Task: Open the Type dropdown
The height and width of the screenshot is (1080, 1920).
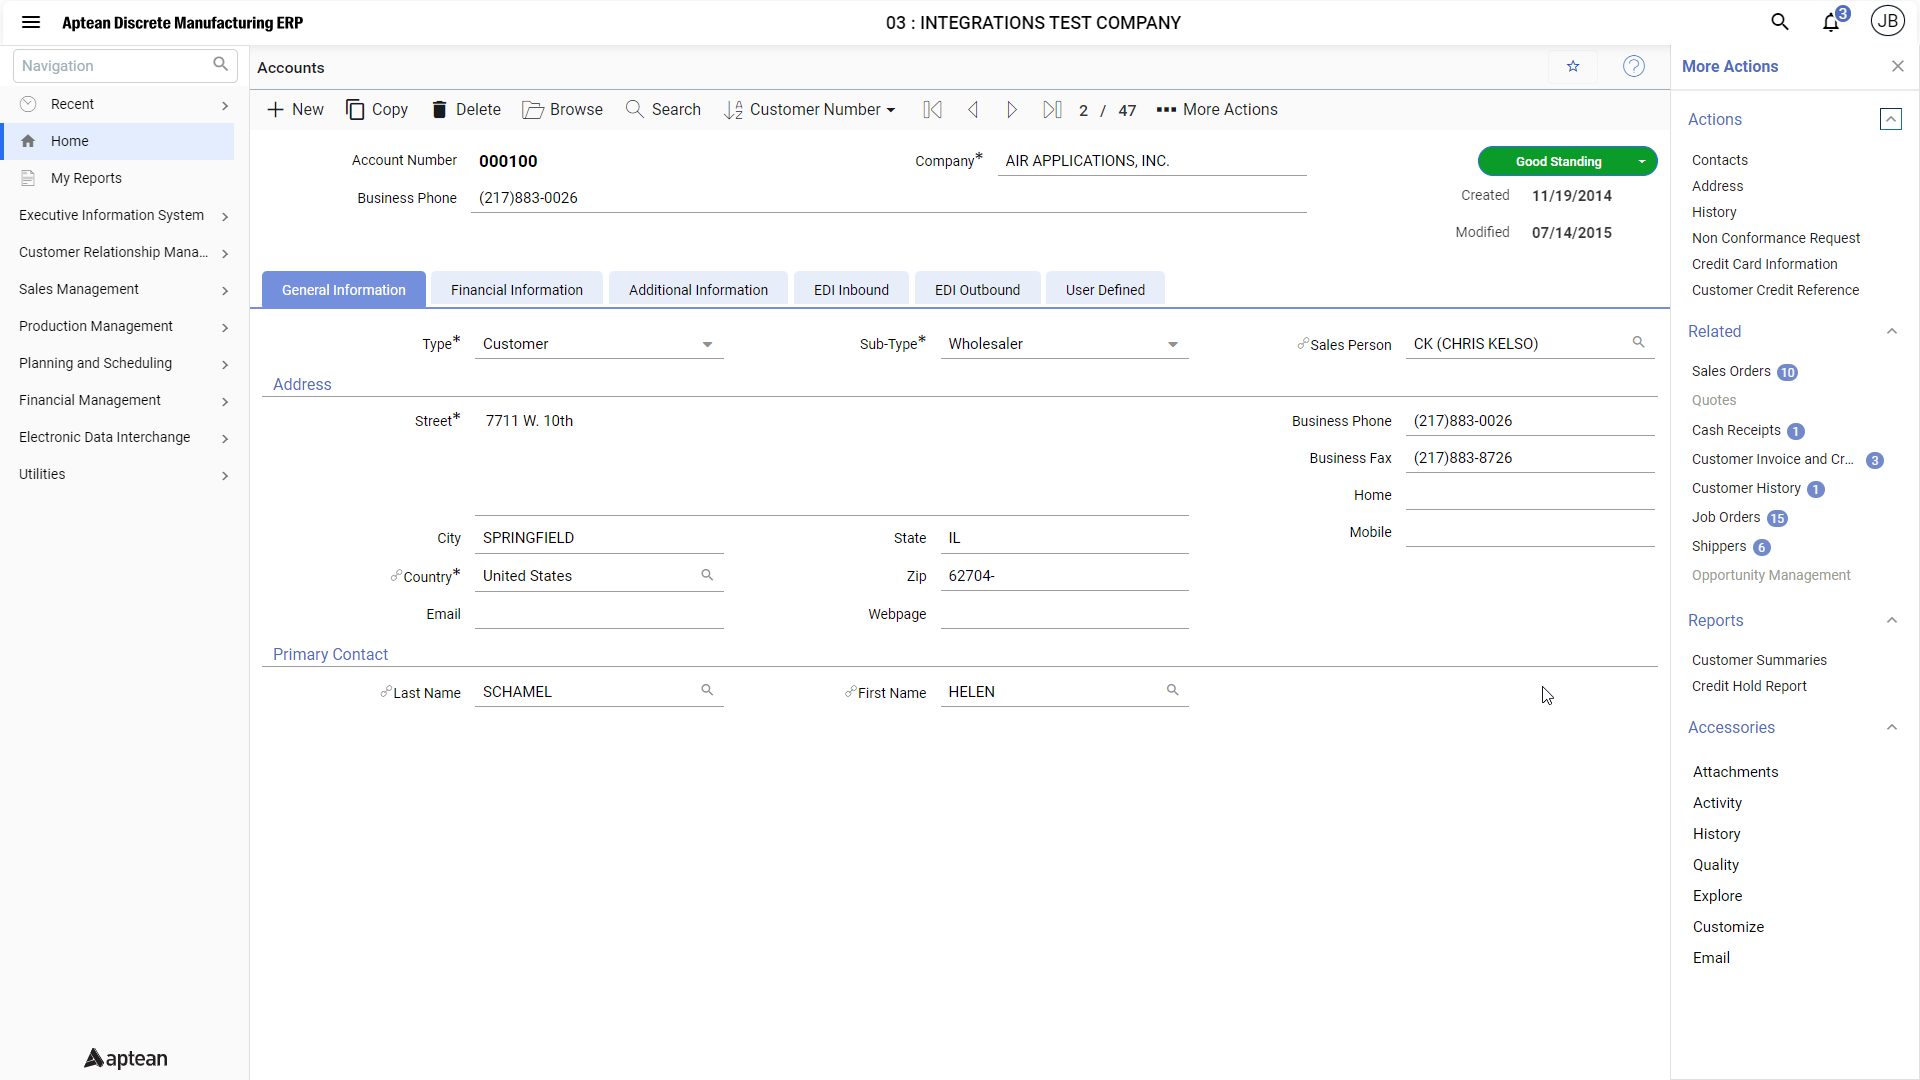Action: tap(707, 344)
